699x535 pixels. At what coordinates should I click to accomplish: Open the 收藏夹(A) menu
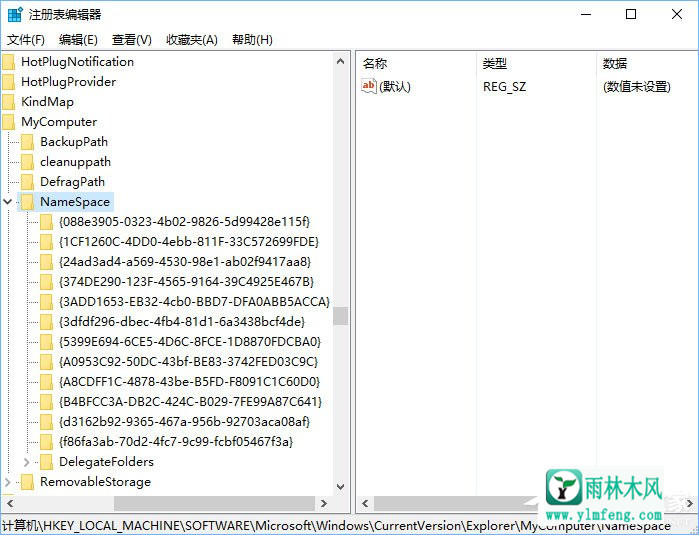191,40
